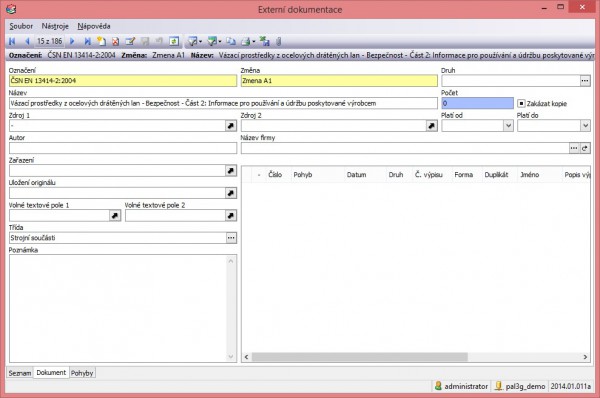Click the Počet number field
Image resolution: width=600 pixels, height=398 pixels.
pos(478,103)
